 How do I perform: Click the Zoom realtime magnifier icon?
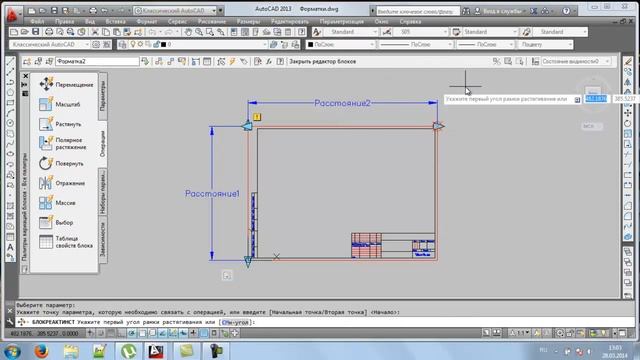coord(199,32)
